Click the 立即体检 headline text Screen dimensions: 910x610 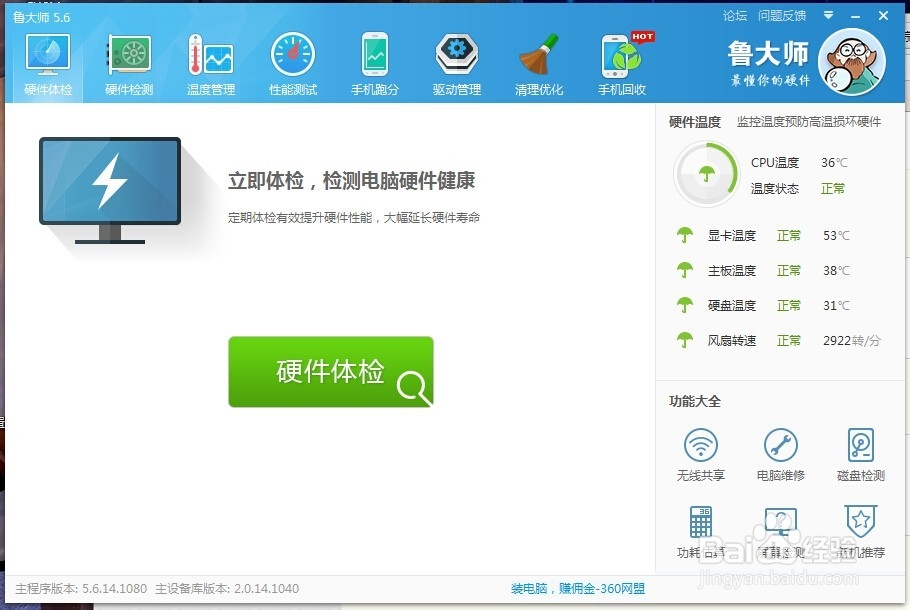point(351,181)
